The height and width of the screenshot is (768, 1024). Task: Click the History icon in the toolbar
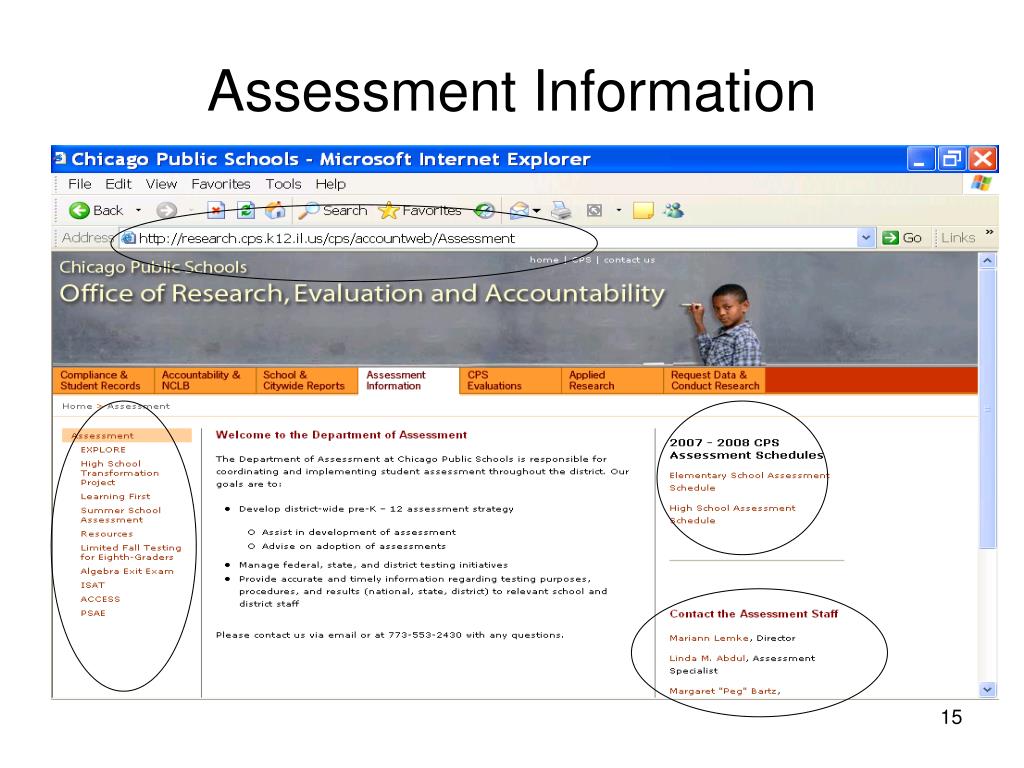(485, 210)
